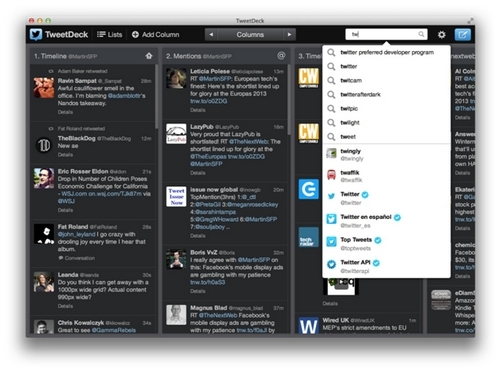Click the compose new tweet button
The image size is (500, 372).
pos(463,34)
